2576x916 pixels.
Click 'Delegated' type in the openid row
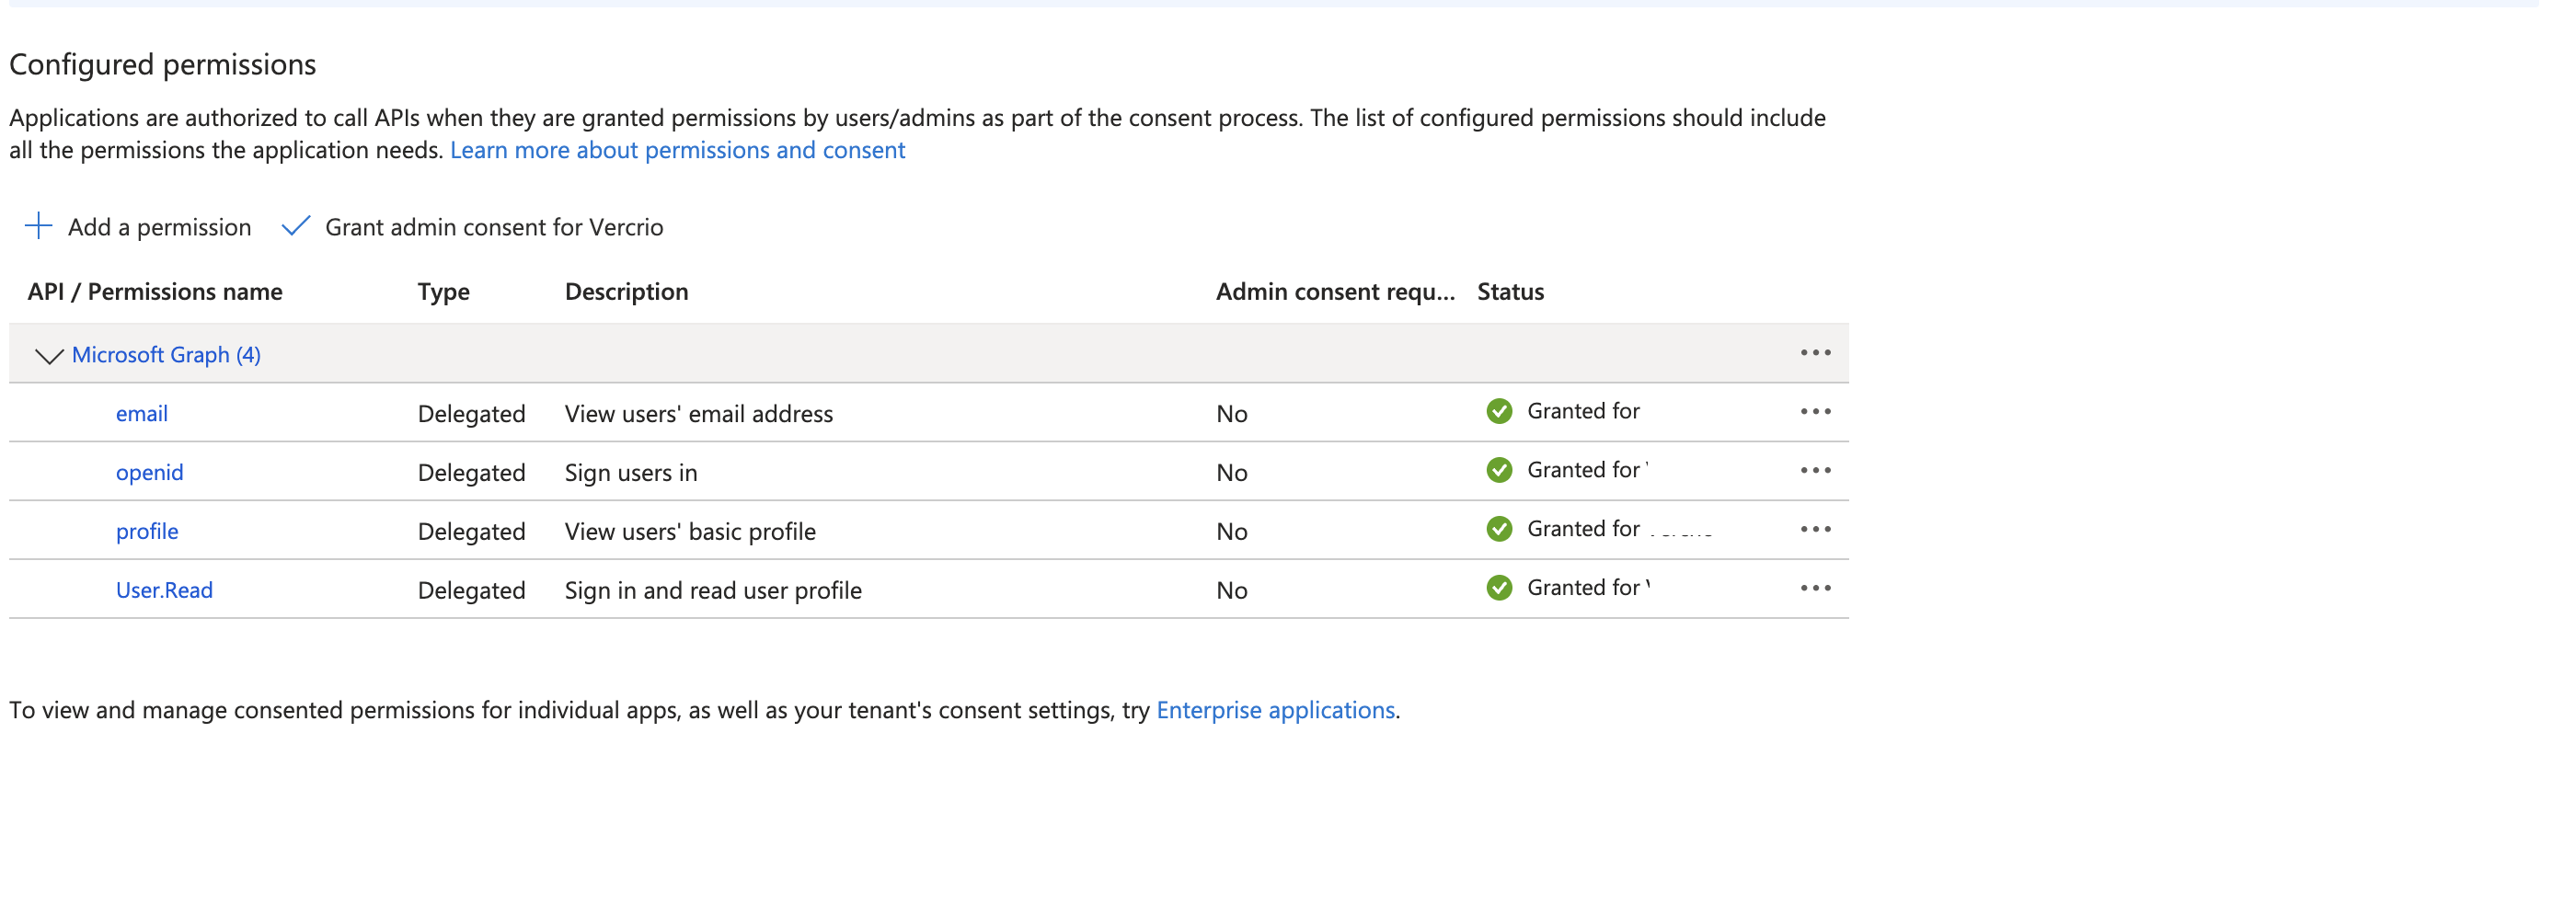[472, 473]
